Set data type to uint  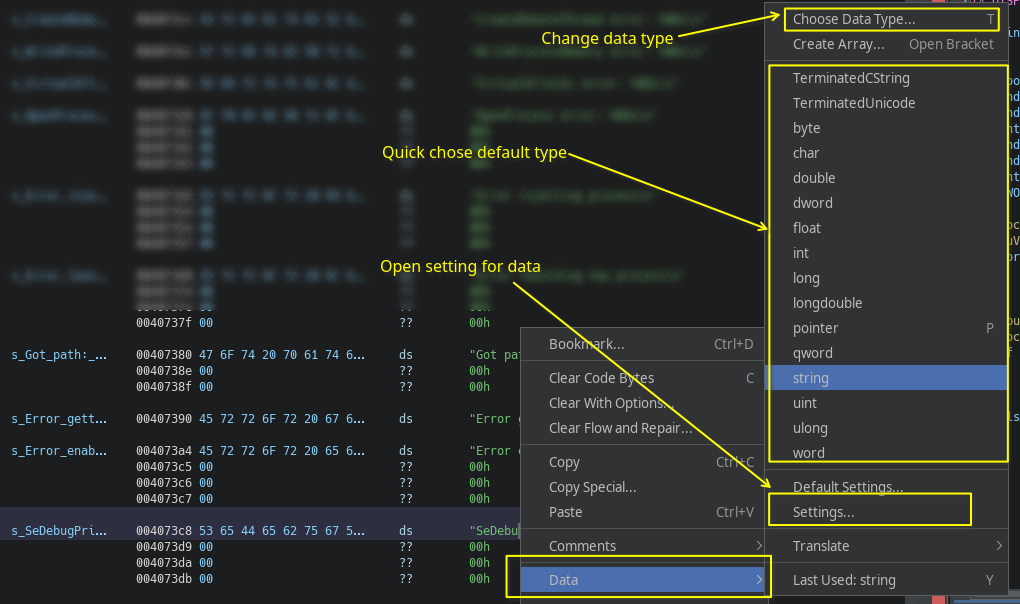click(885, 403)
